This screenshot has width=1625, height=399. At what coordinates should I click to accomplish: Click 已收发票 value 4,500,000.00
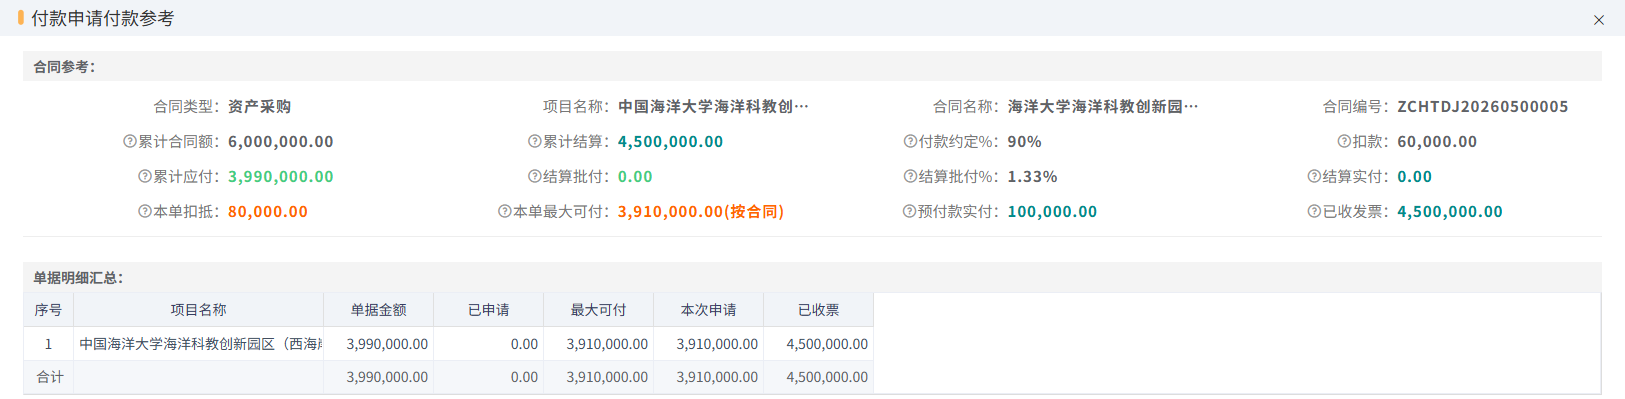[1450, 212]
